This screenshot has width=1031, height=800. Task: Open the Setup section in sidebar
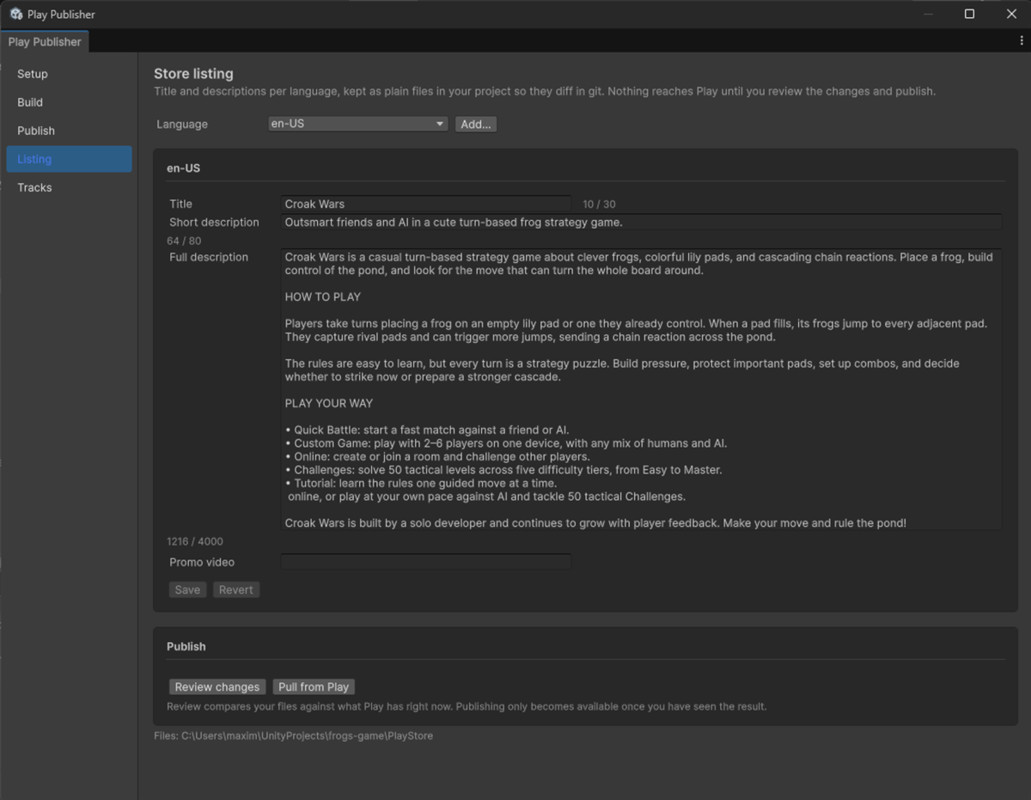69,74
